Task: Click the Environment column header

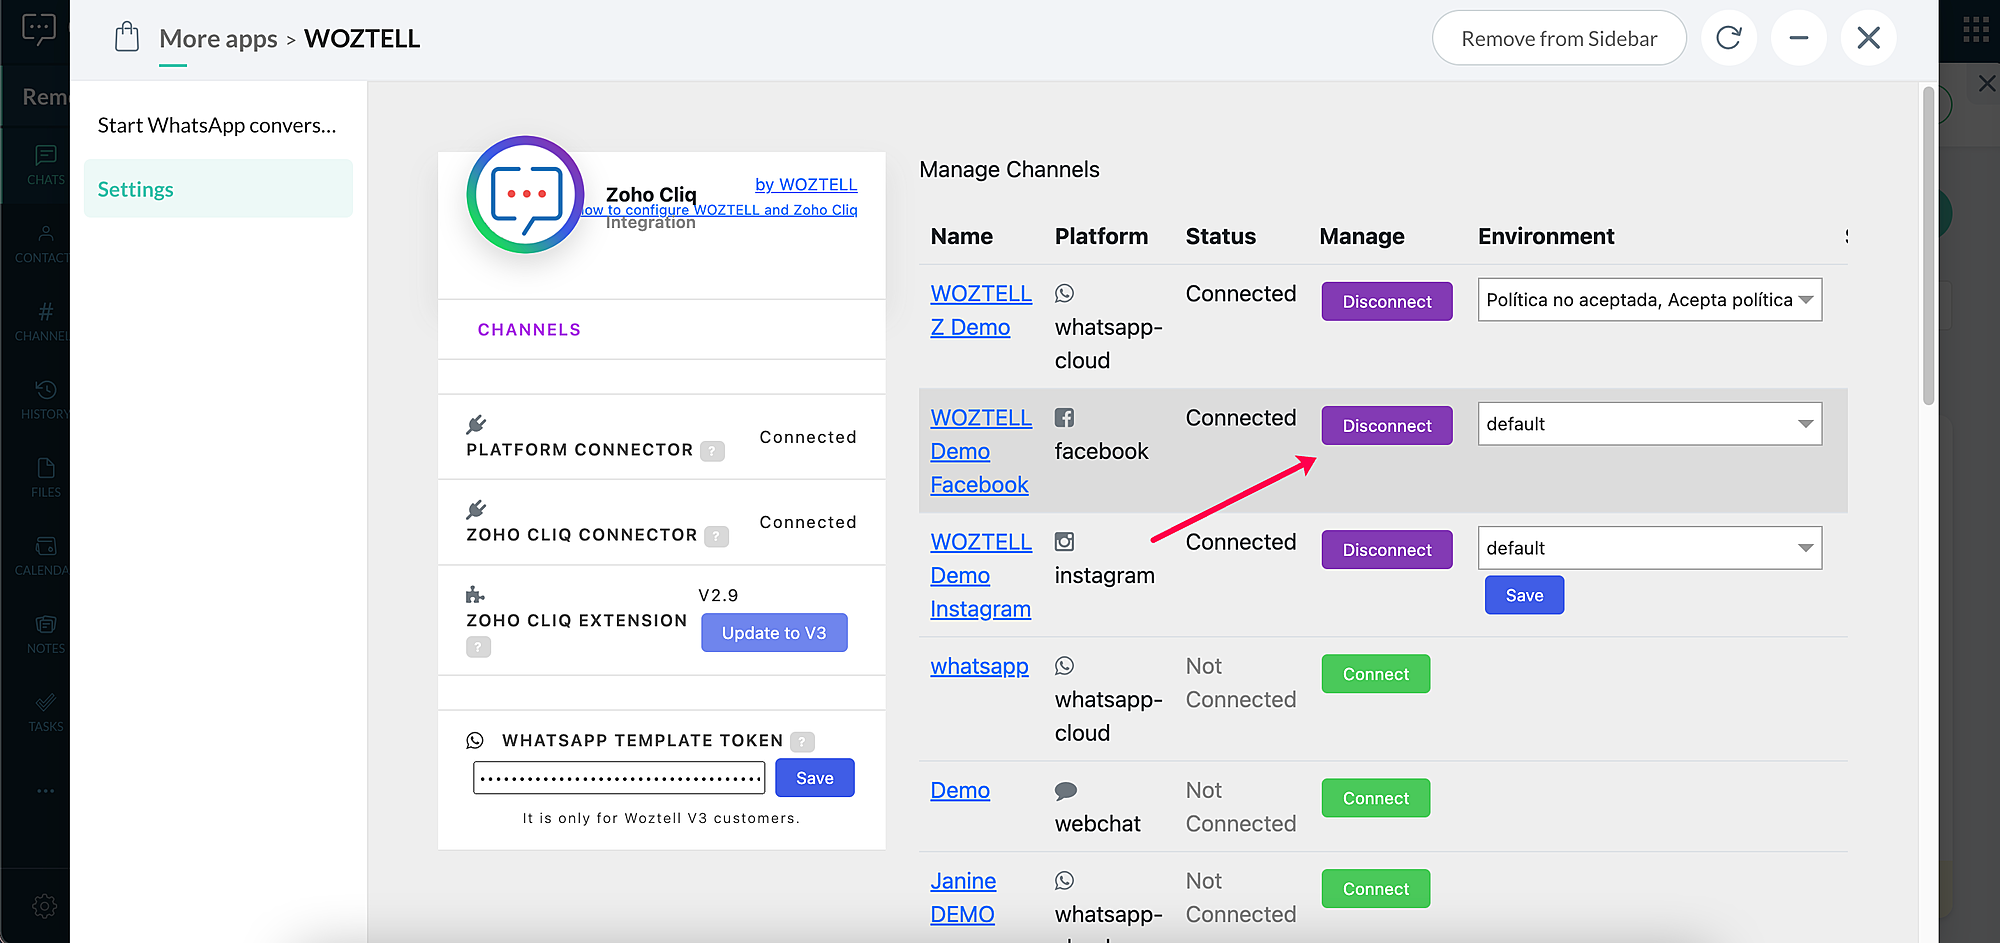Action: pos(1546,236)
